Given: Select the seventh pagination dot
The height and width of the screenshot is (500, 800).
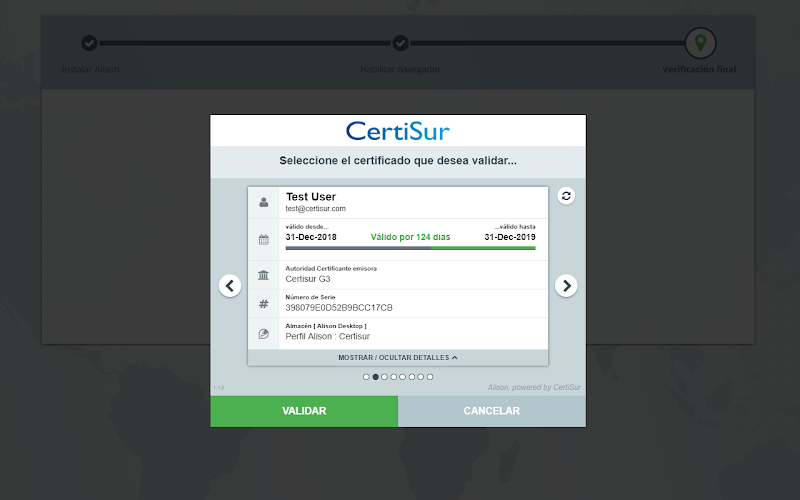Looking at the screenshot, I should [x=420, y=377].
